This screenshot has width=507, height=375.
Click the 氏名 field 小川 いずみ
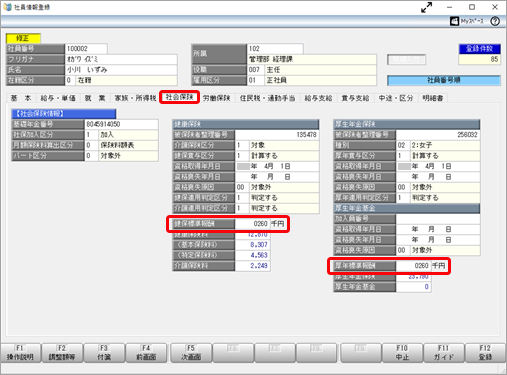point(121,70)
